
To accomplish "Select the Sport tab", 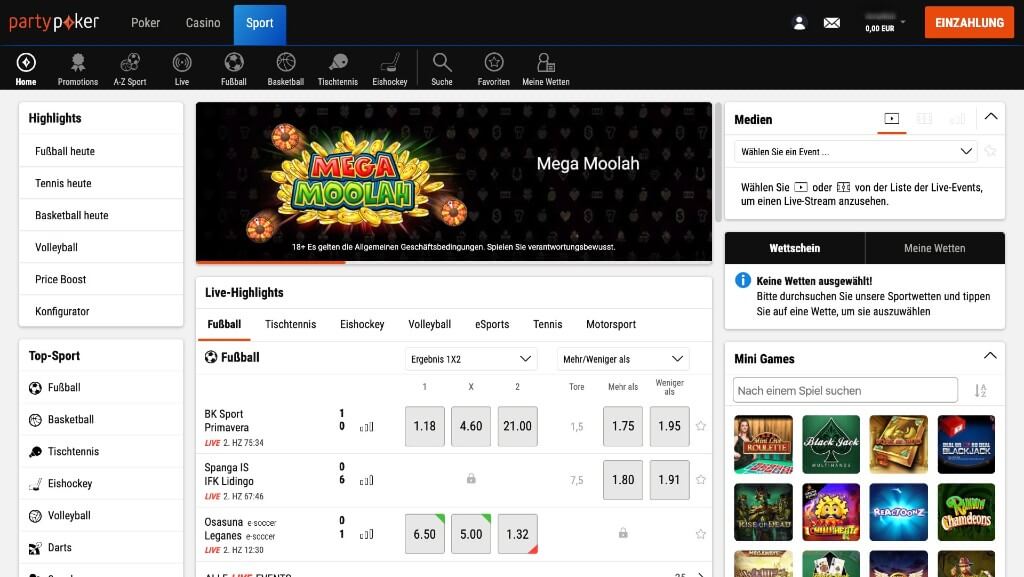I will pyautogui.click(x=260, y=25).
